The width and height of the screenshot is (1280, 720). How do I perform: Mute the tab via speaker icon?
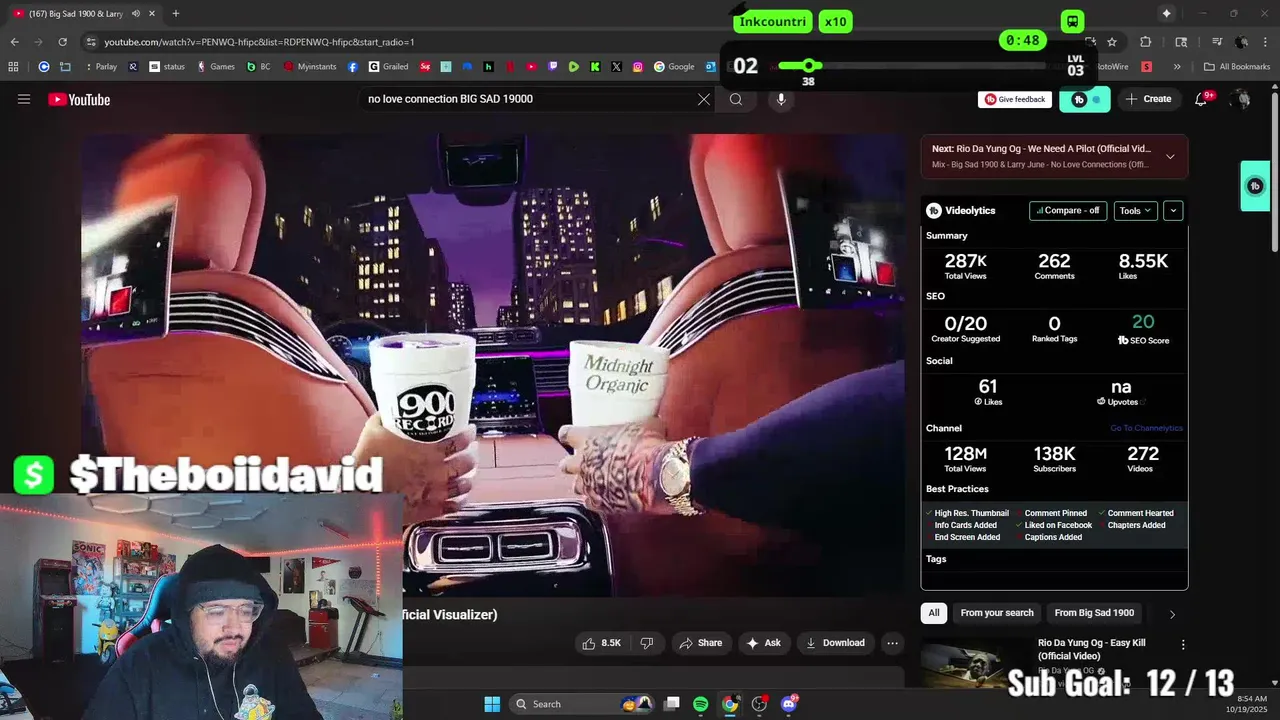pyautogui.click(x=135, y=13)
